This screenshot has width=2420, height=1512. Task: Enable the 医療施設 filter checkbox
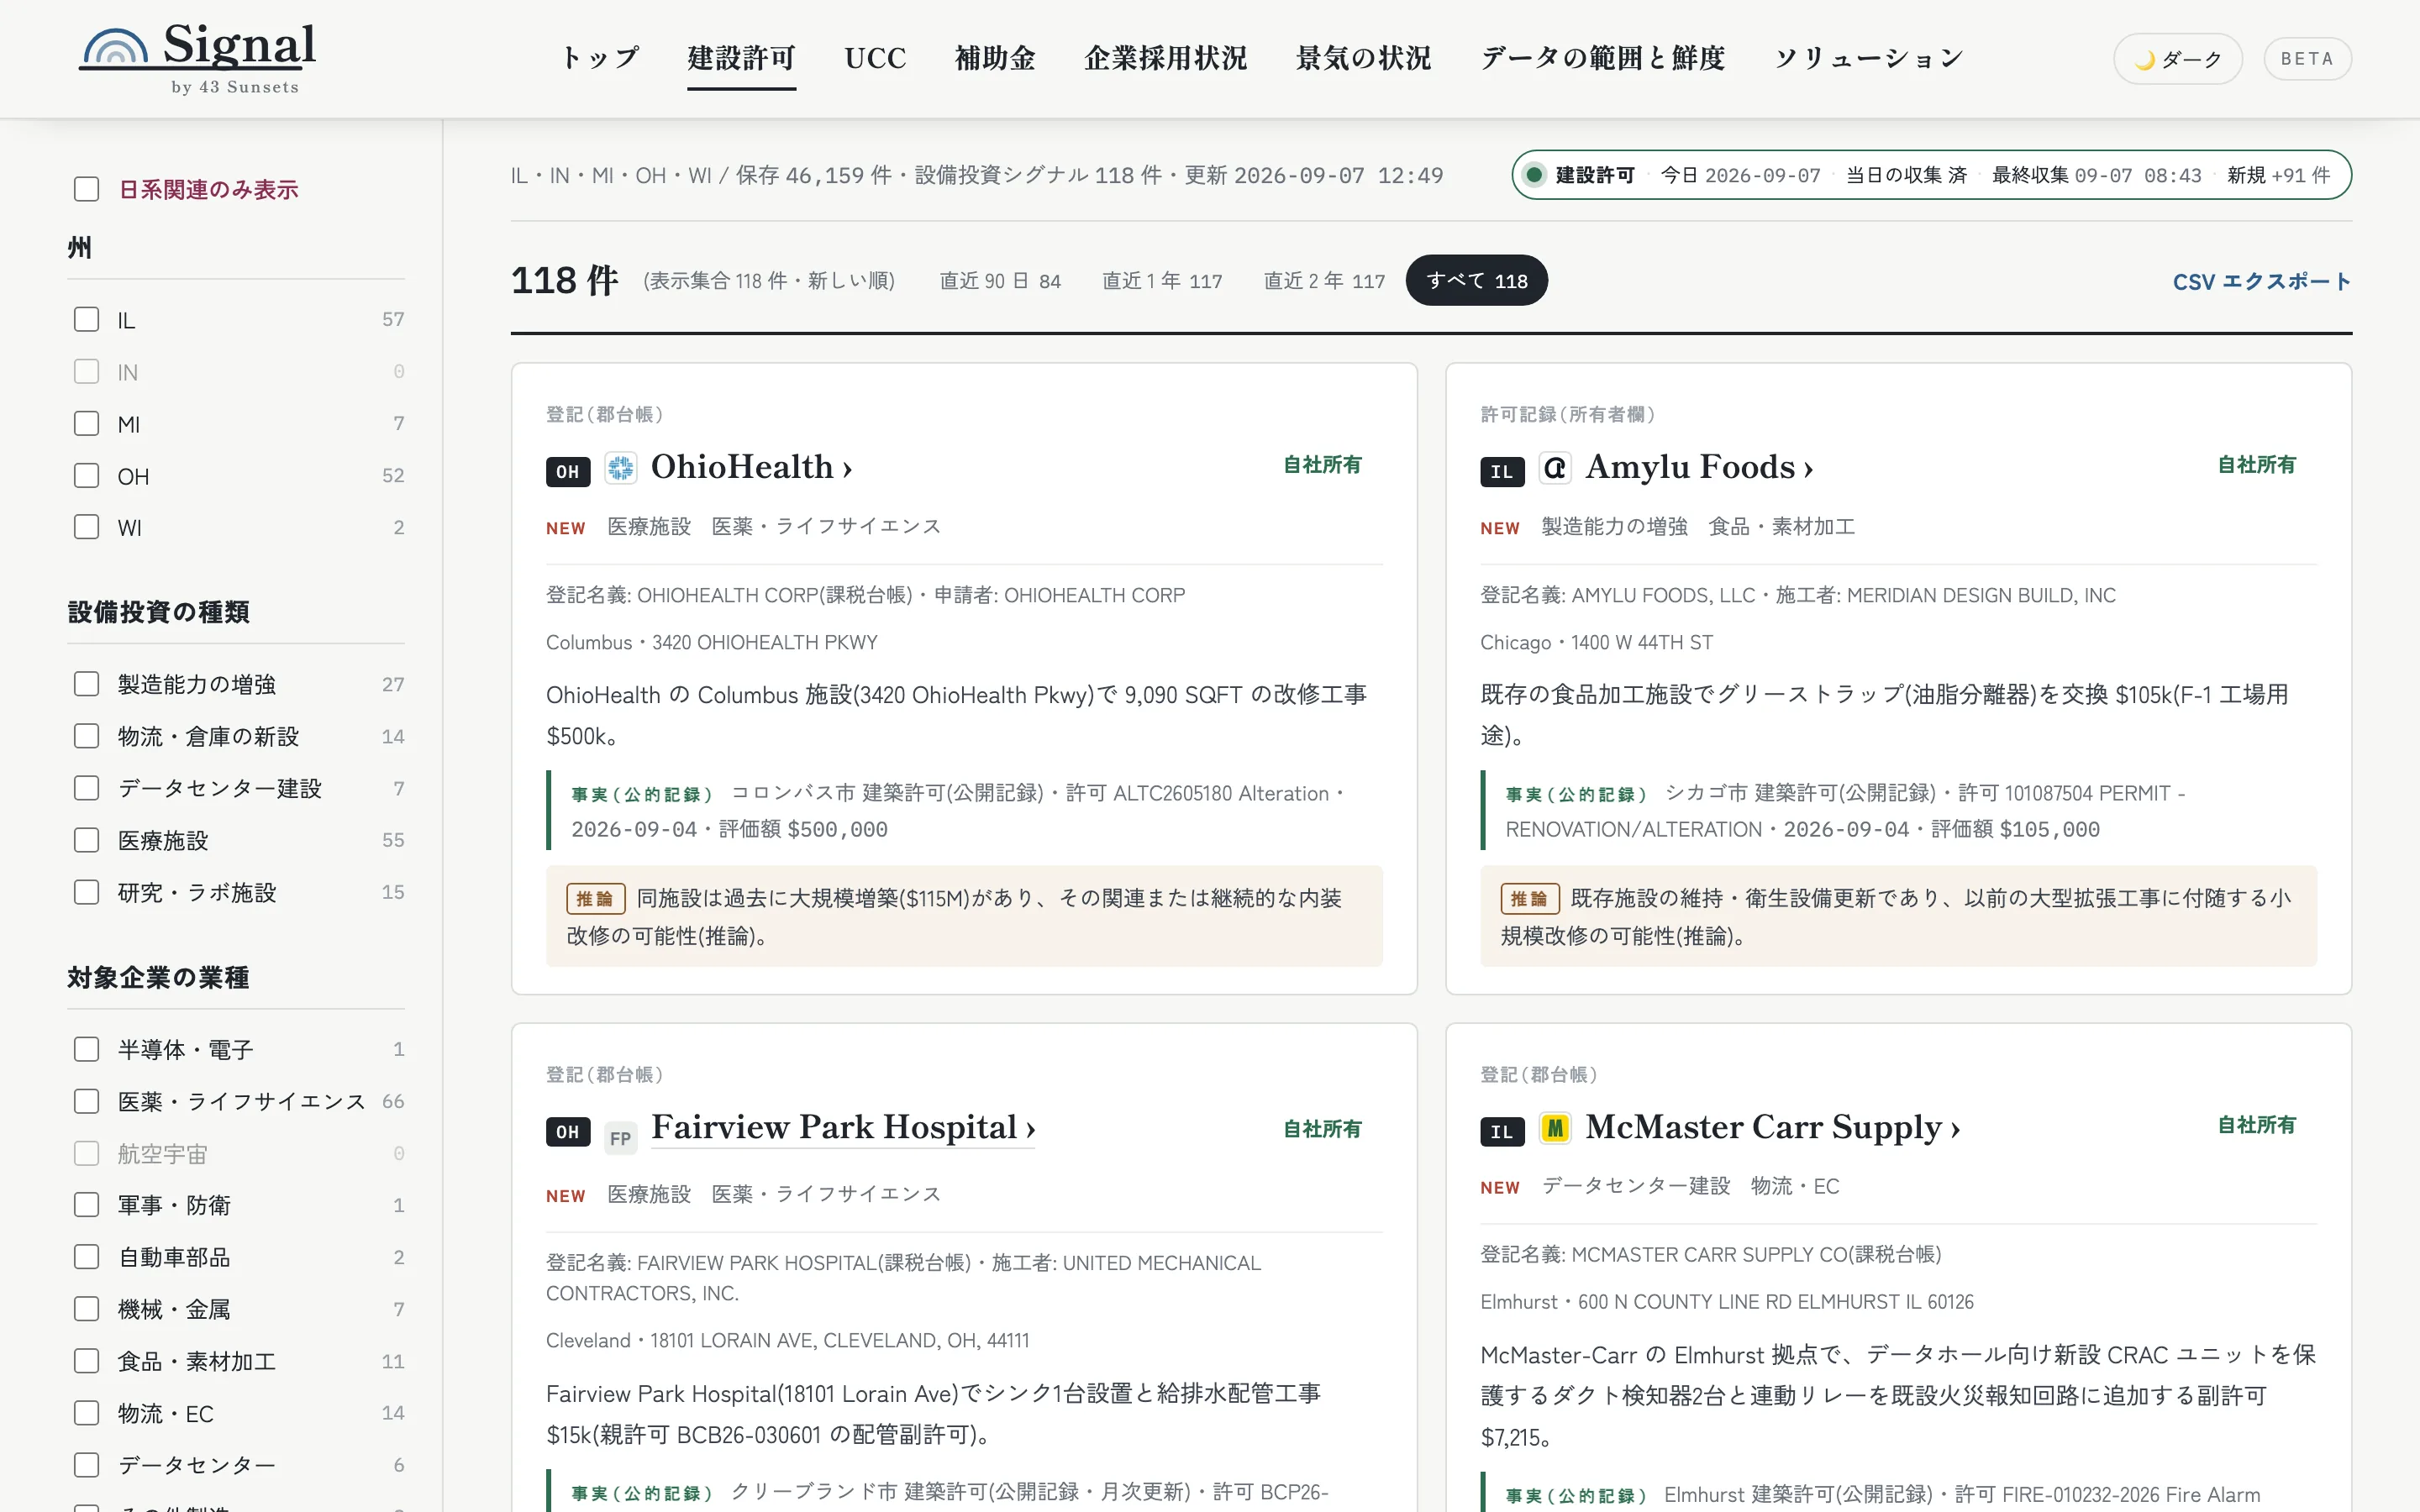coord(87,840)
